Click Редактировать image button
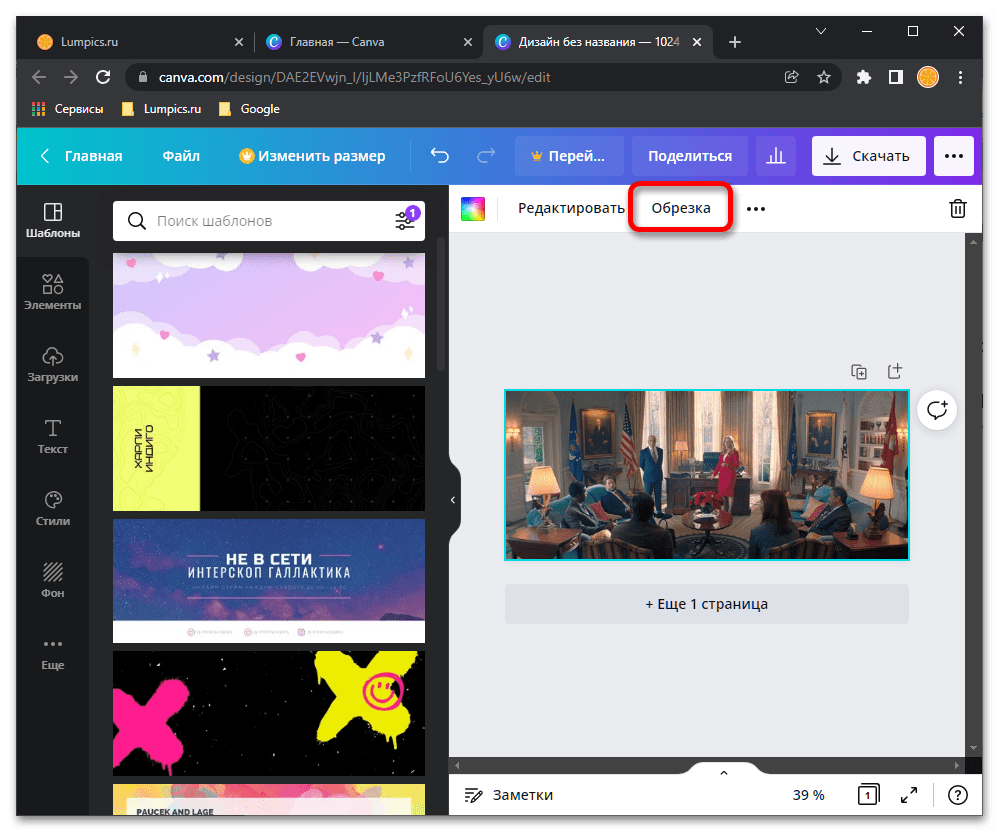This screenshot has height=832, width=999. tap(570, 208)
